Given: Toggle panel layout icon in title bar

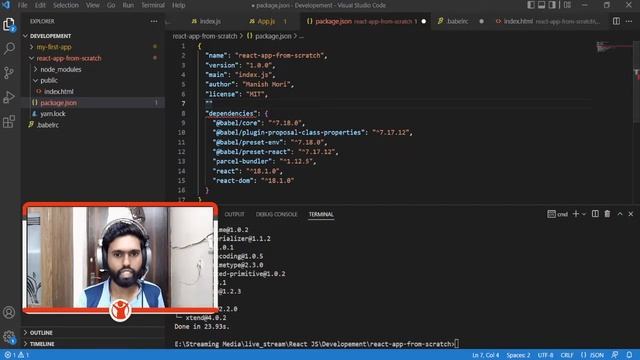Looking at the screenshot, I should pos(542,5).
